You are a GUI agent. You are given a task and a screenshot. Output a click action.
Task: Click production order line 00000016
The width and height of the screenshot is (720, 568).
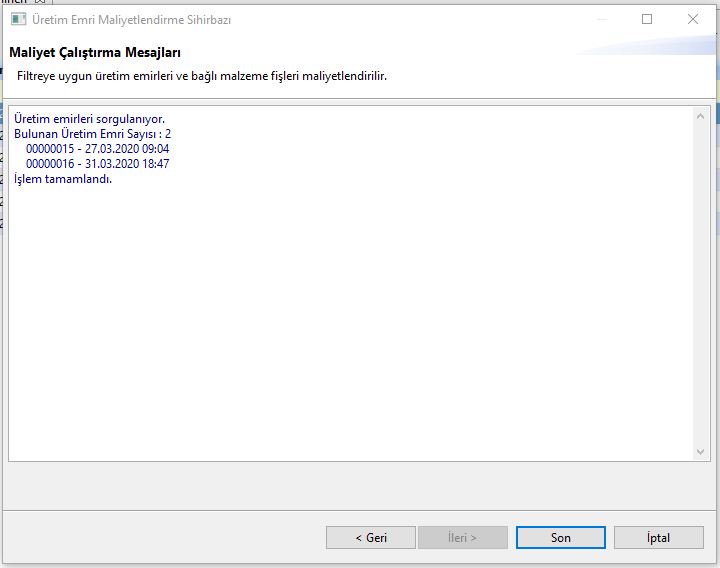coord(97,164)
